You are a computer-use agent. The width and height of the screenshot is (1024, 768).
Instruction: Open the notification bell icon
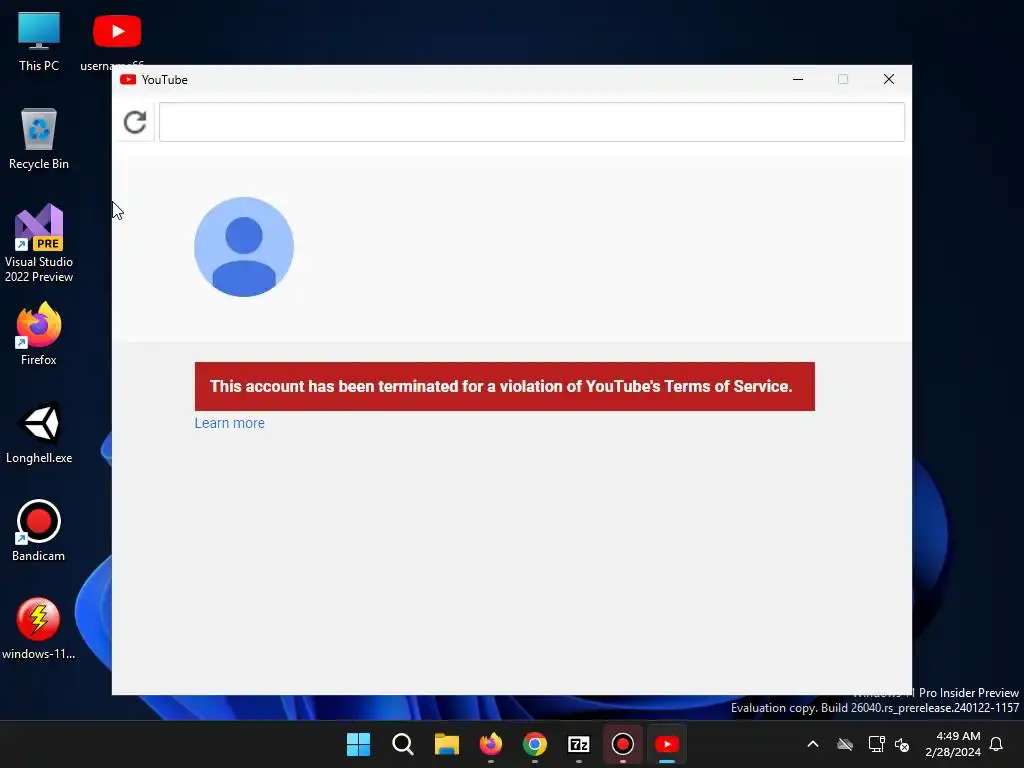997,744
